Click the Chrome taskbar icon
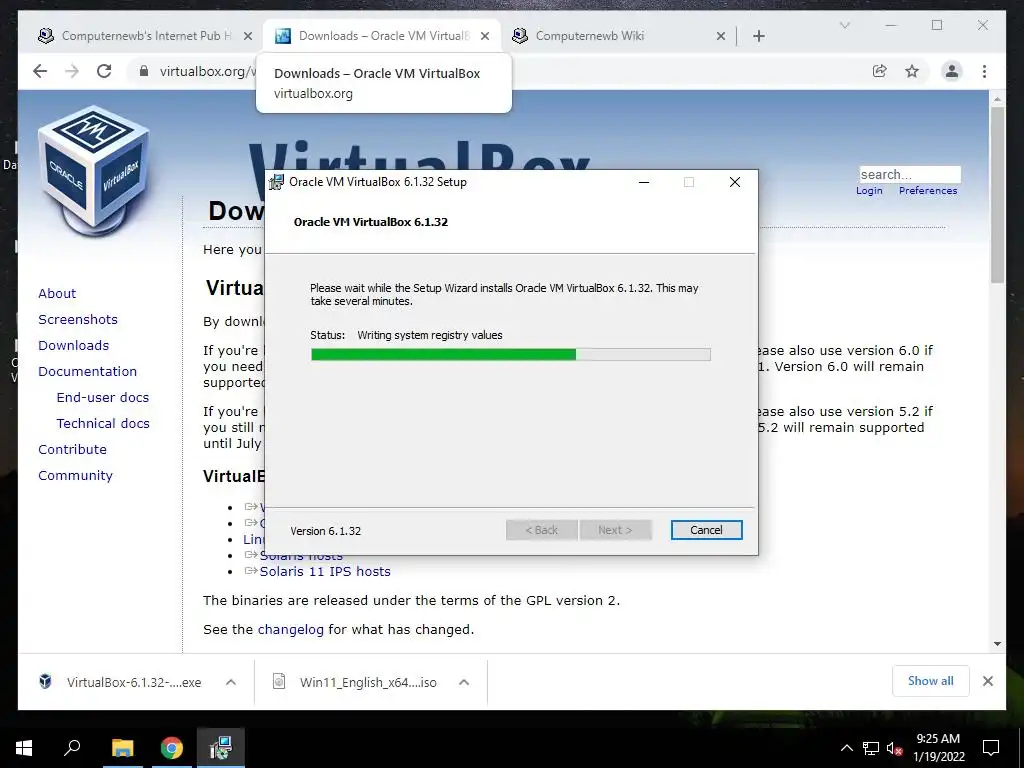Screen dimensions: 1024x768 pyautogui.click(x=171, y=748)
